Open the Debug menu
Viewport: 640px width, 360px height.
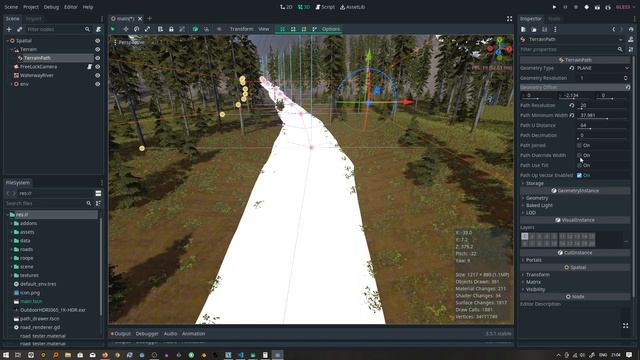coord(51,7)
